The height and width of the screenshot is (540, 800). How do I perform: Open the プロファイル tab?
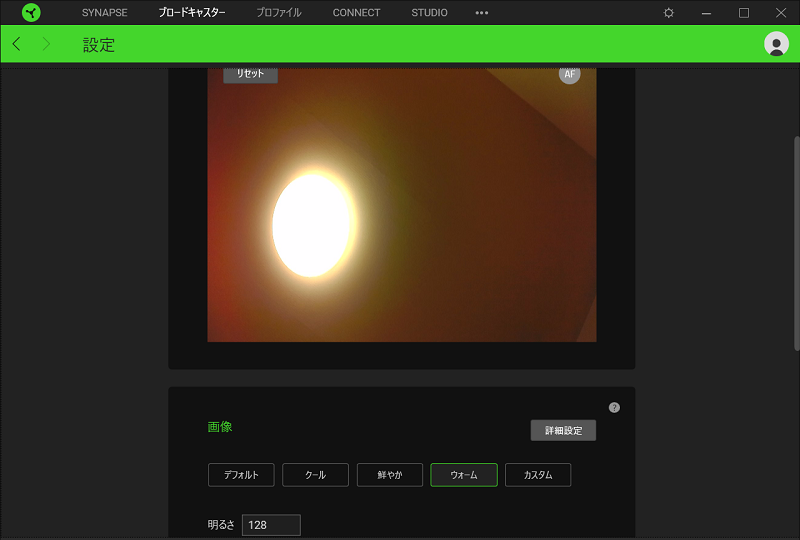[x=279, y=13]
